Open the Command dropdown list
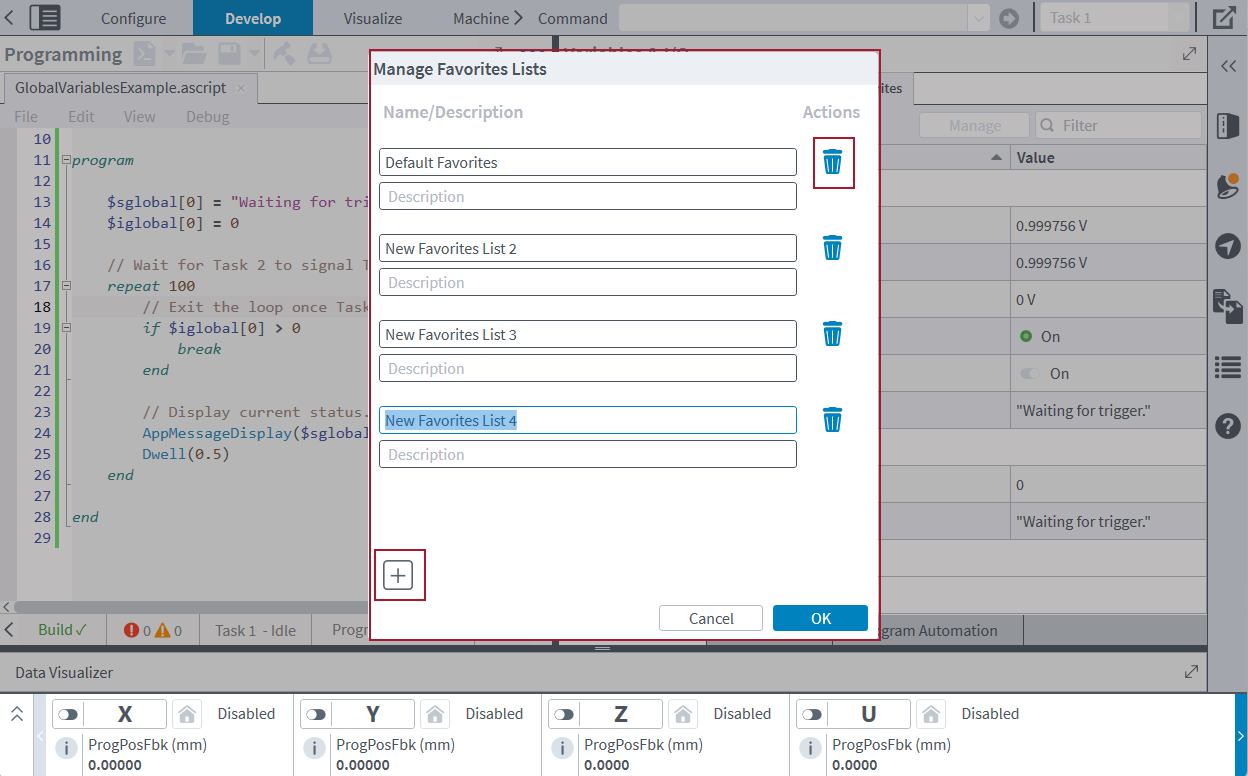 coord(977,18)
